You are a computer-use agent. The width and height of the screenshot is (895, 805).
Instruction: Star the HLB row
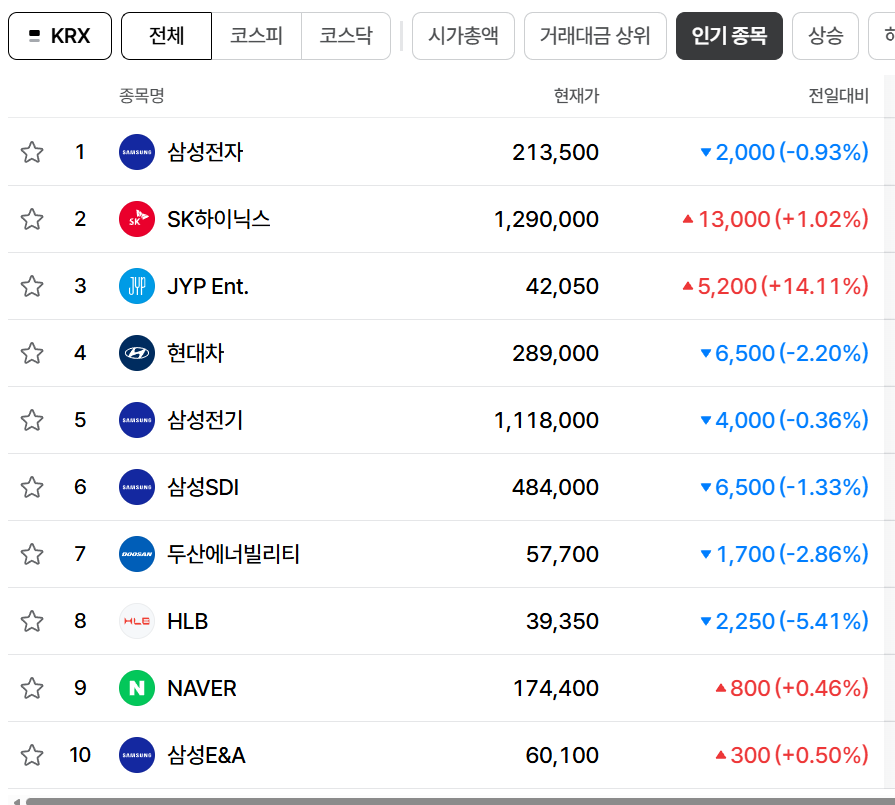[x=32, y=621]
